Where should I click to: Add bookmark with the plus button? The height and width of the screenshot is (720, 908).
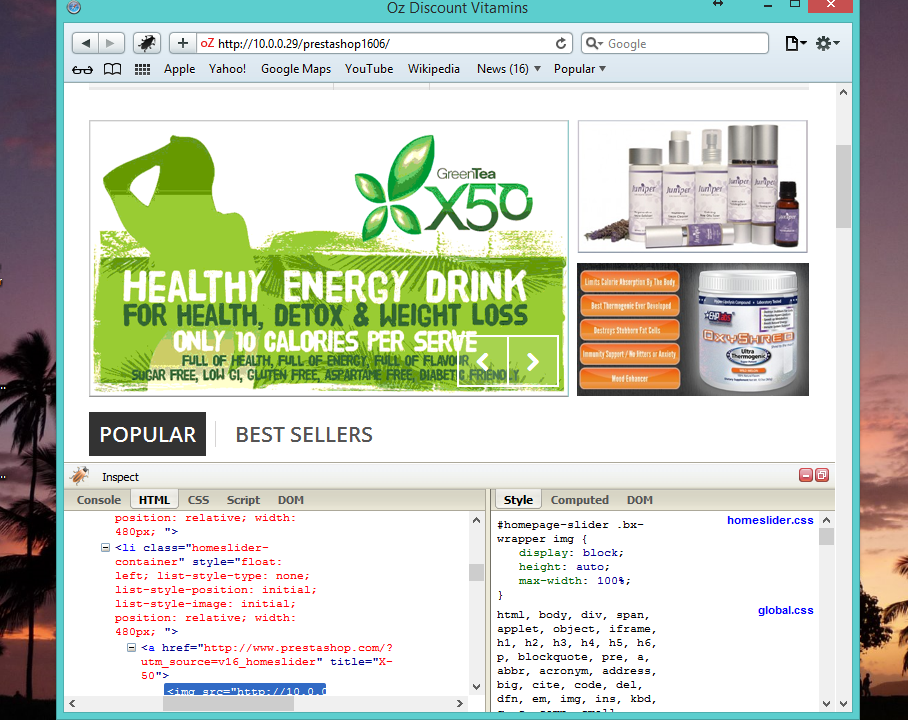coord(182,43)
